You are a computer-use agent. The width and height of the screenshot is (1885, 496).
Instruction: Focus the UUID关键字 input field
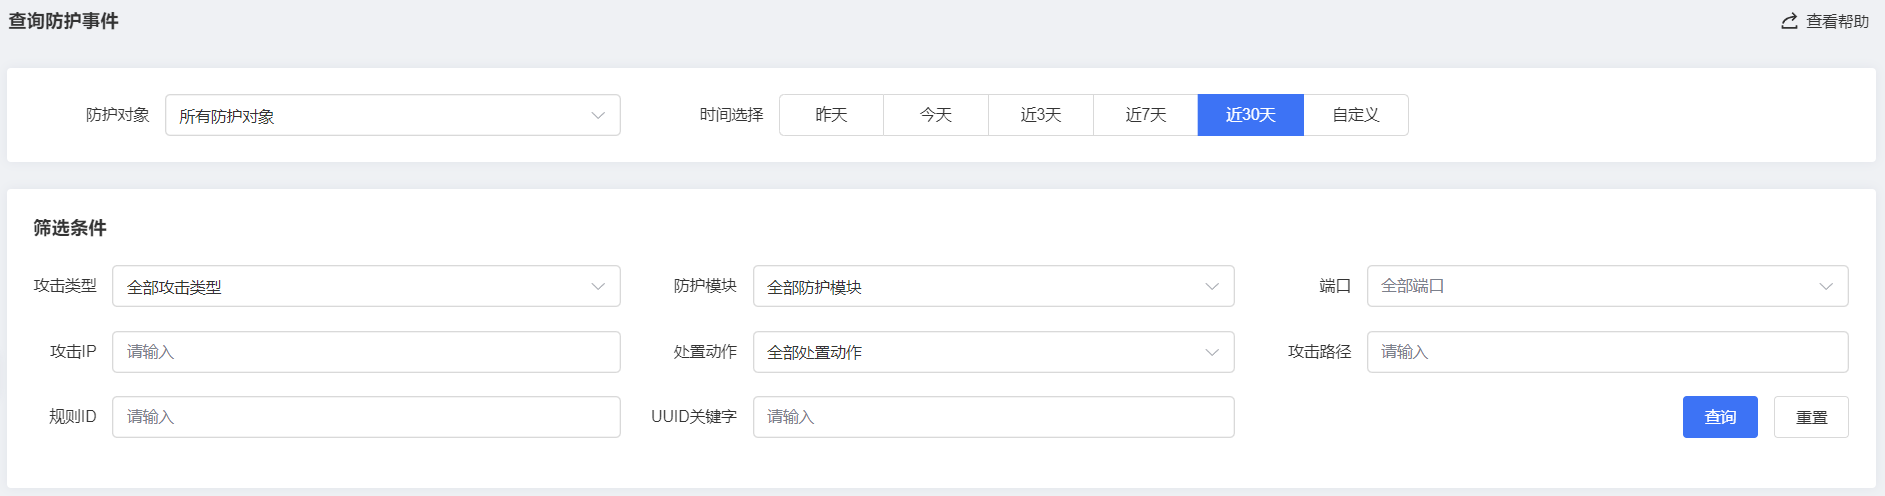click(x=994, y=417)
